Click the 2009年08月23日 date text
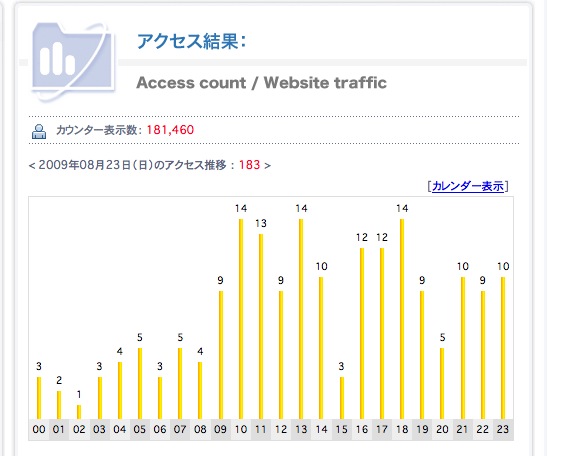This screenshot has width=562, height=456. click(x=84, y=165)
